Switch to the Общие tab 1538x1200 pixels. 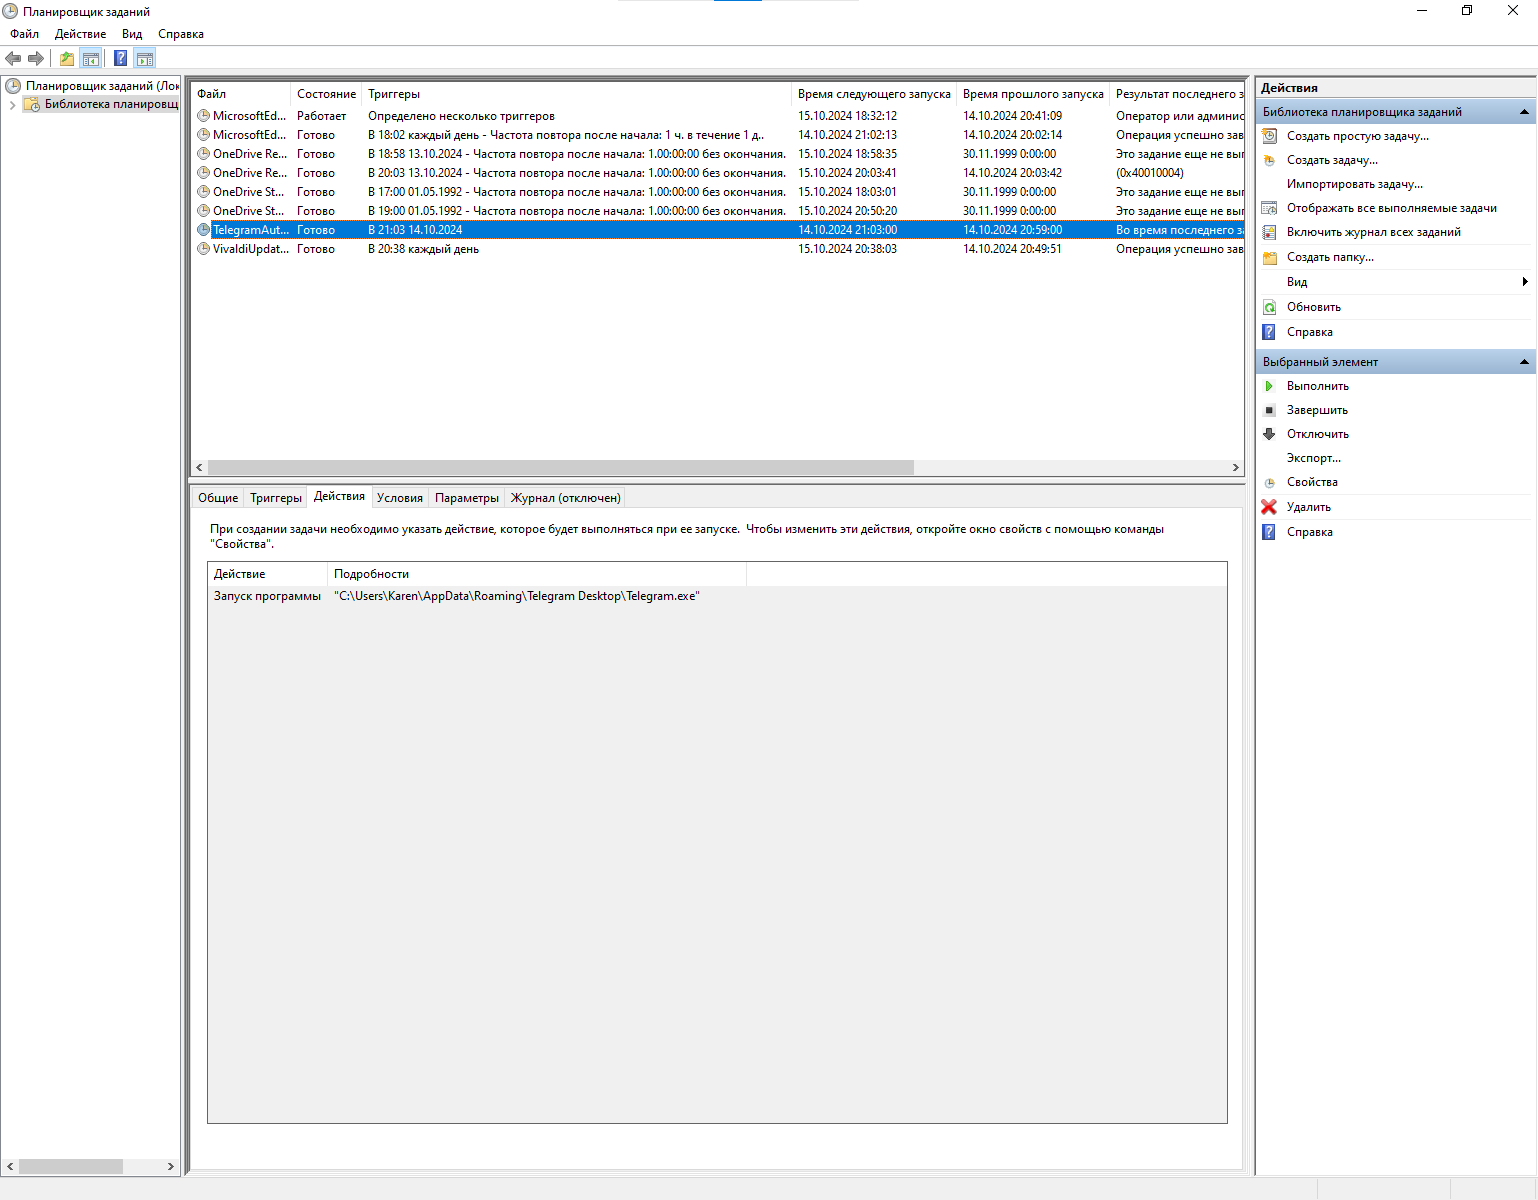(218, 498)
